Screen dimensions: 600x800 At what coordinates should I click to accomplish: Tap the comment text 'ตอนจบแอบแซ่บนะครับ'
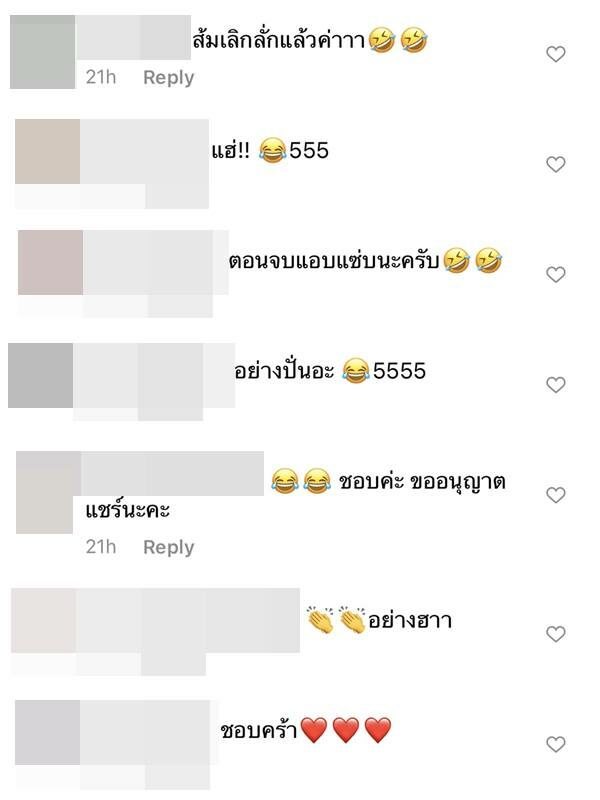point(334,261)
